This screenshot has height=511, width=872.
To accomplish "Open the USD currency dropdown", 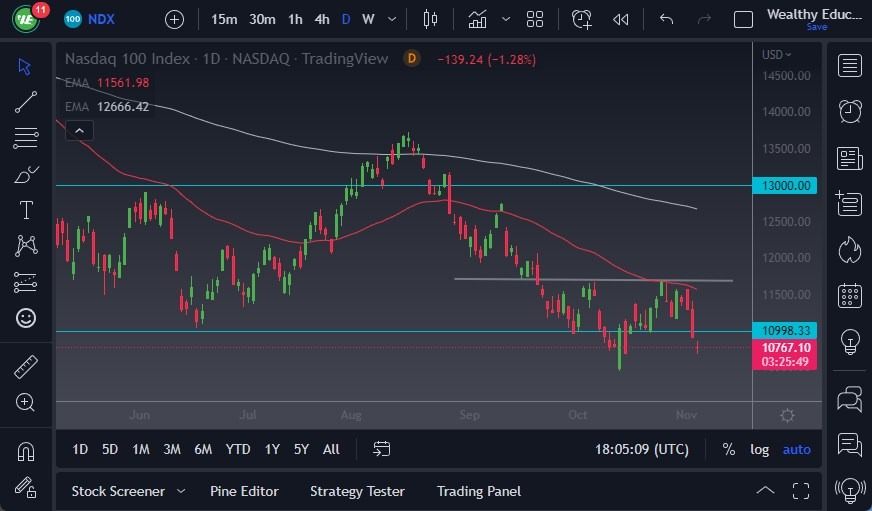I will [x=776, y=54].
